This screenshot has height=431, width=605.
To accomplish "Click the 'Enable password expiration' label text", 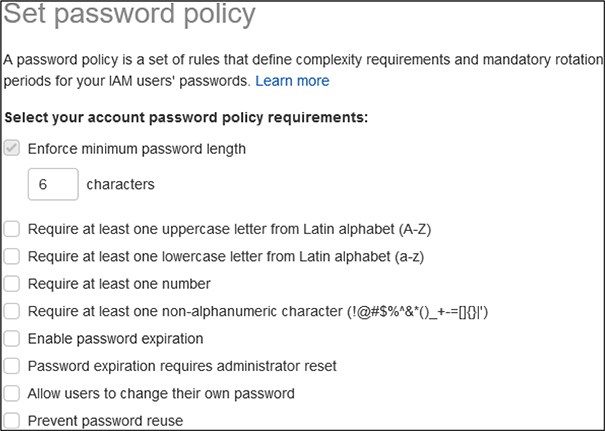I will click(115, 339).
